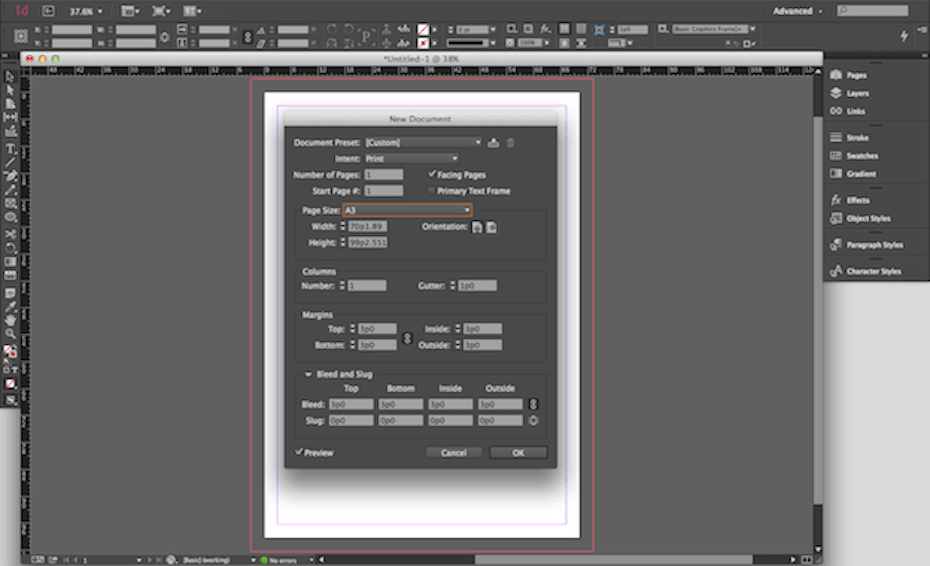This screenshot has width=930, height=566.
Task: Open the Paragraph Styles panel tab
Action: tap(874, 245)
